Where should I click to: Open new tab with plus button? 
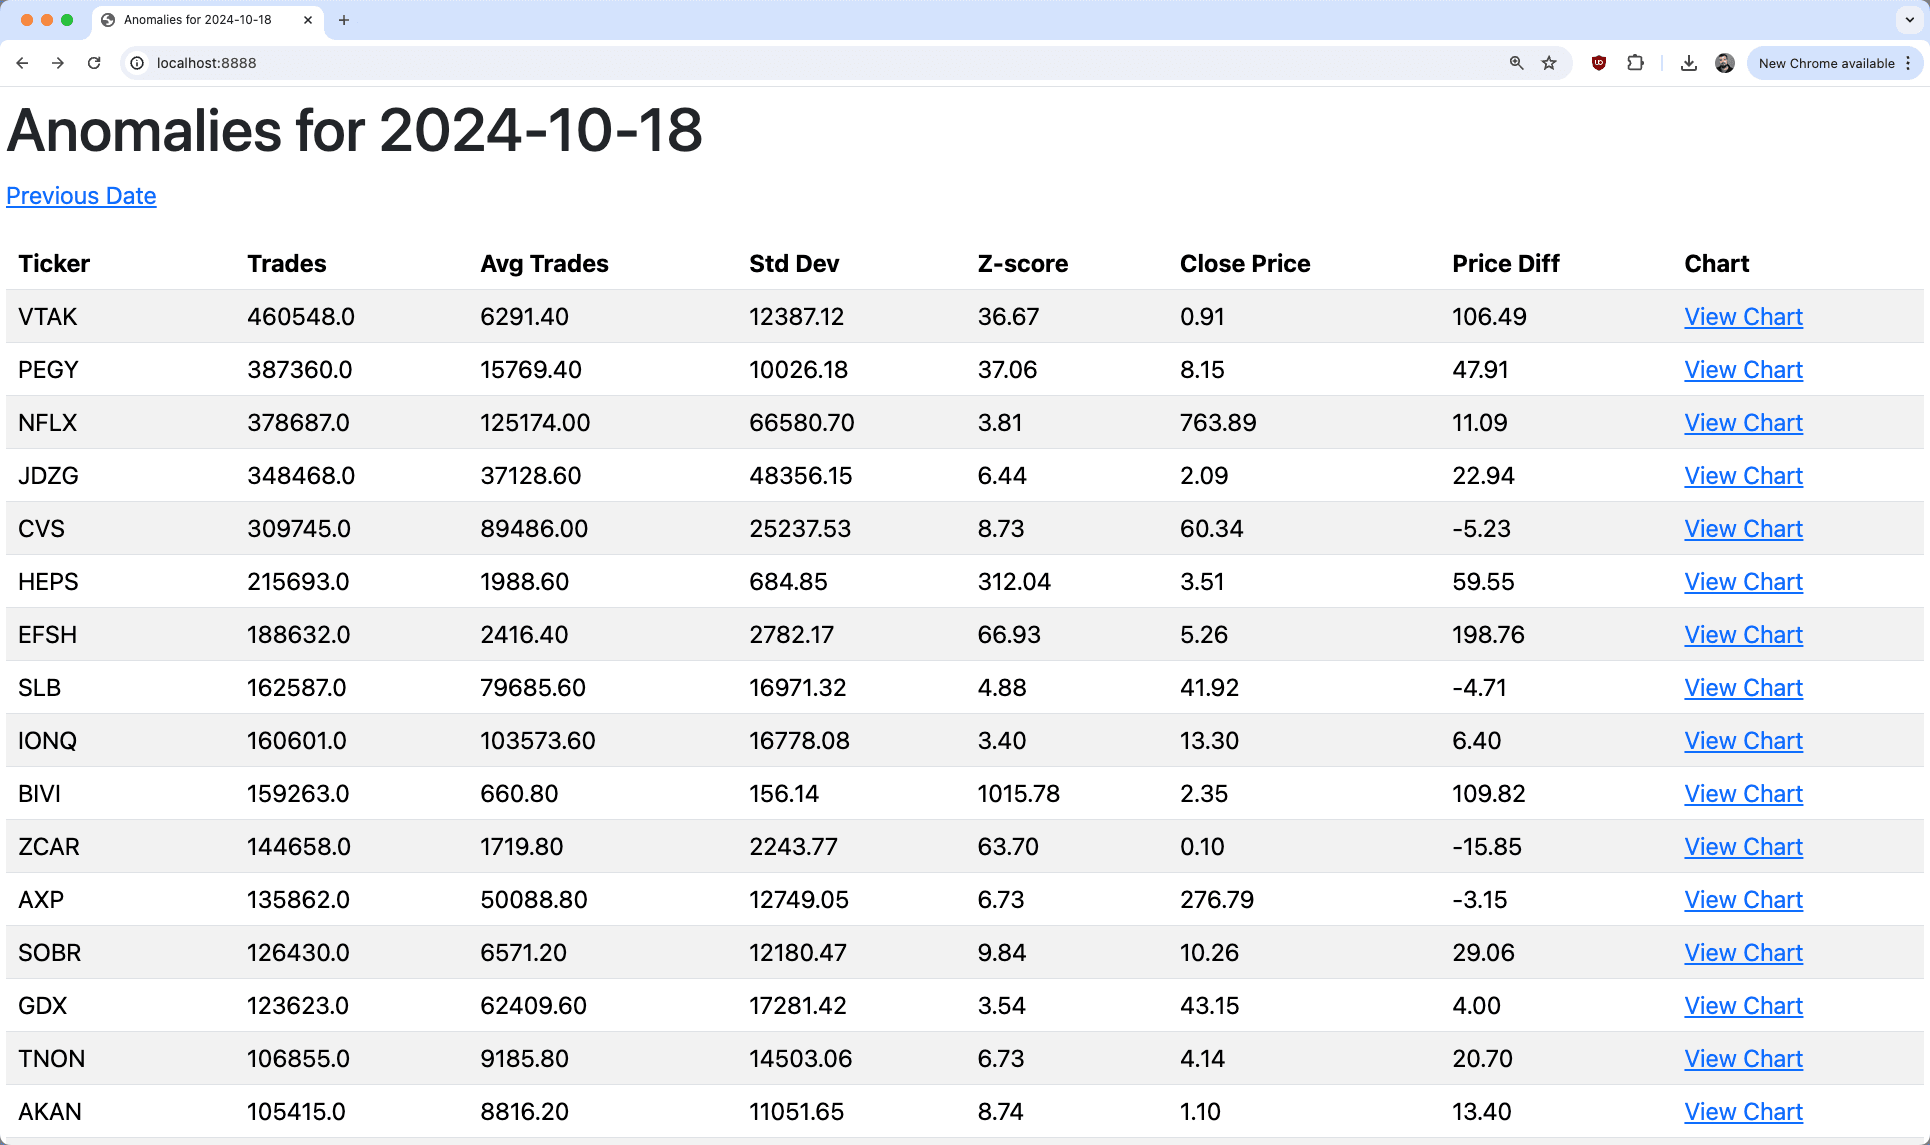coord(344,20)
